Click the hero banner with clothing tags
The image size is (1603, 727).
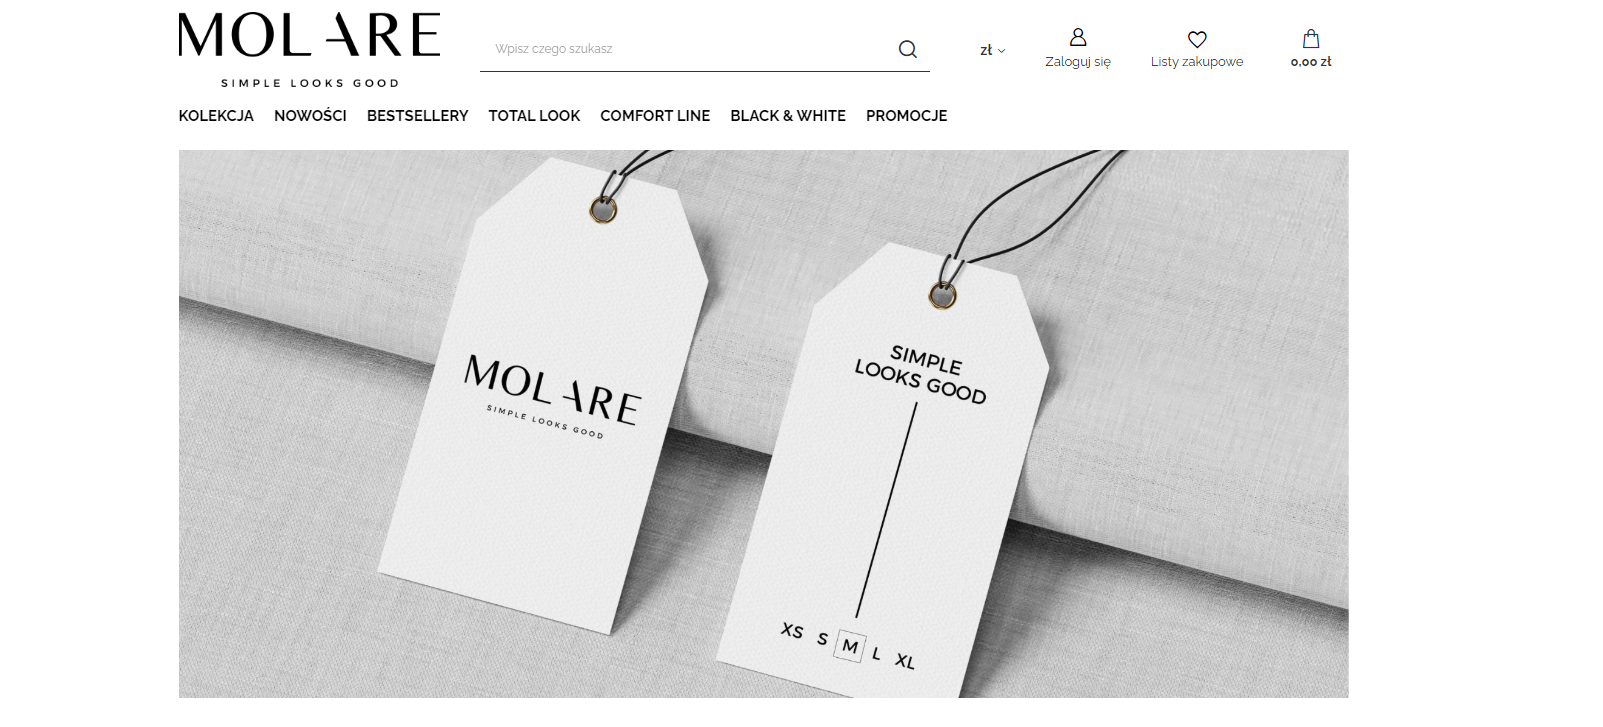click(763, 423)
